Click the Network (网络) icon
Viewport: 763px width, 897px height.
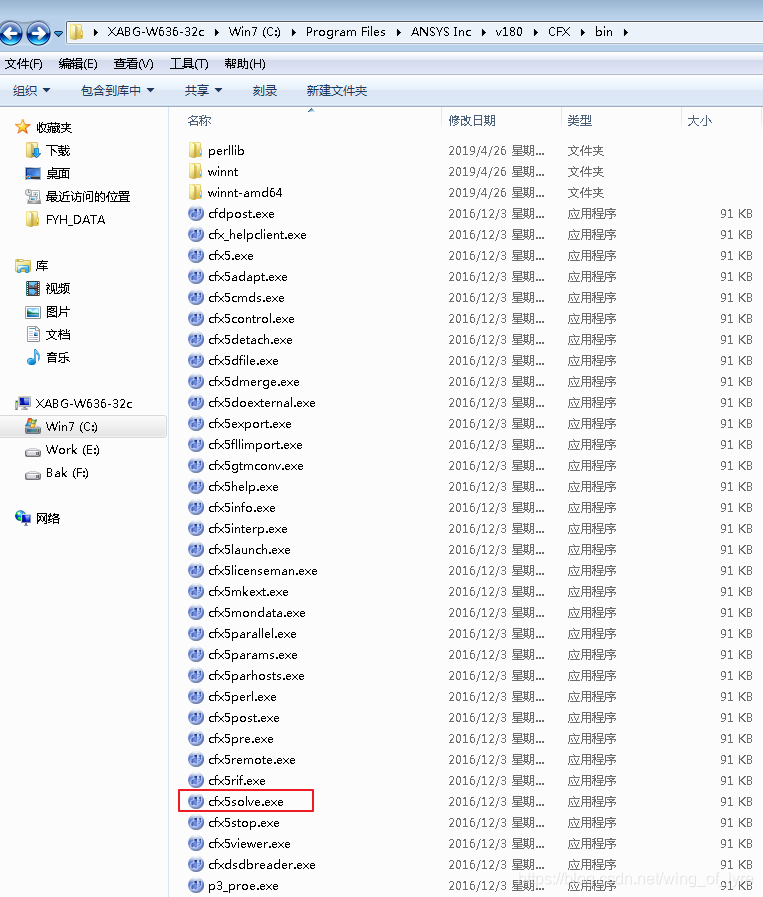(23, 518)
